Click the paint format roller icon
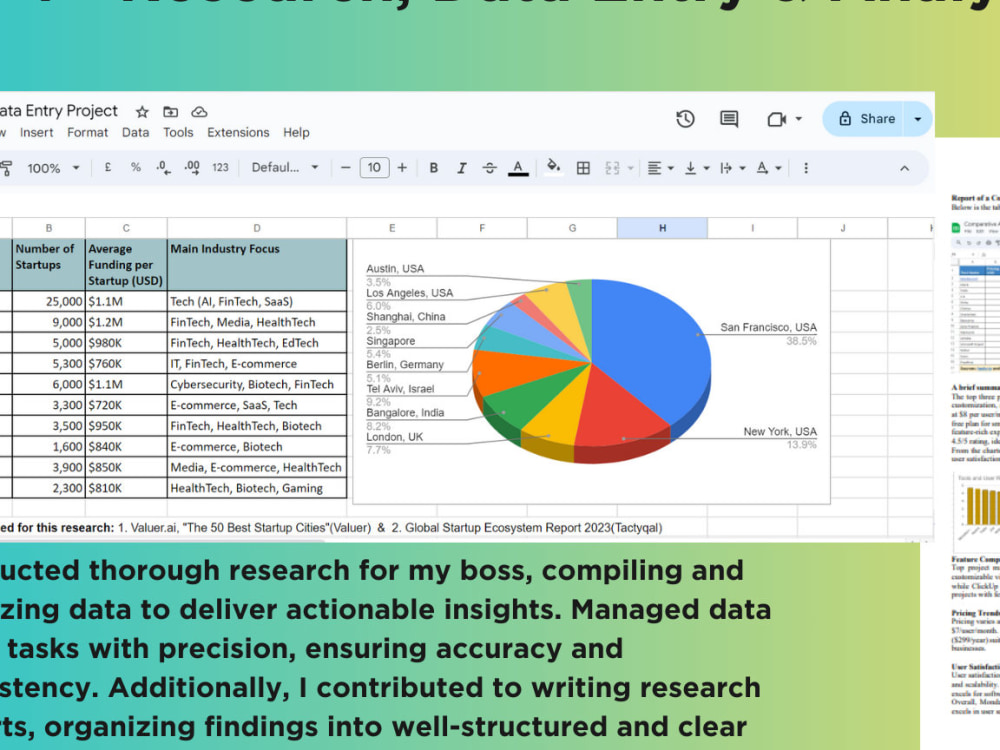Screen dimensions: 1000x750 click(6, 168)
